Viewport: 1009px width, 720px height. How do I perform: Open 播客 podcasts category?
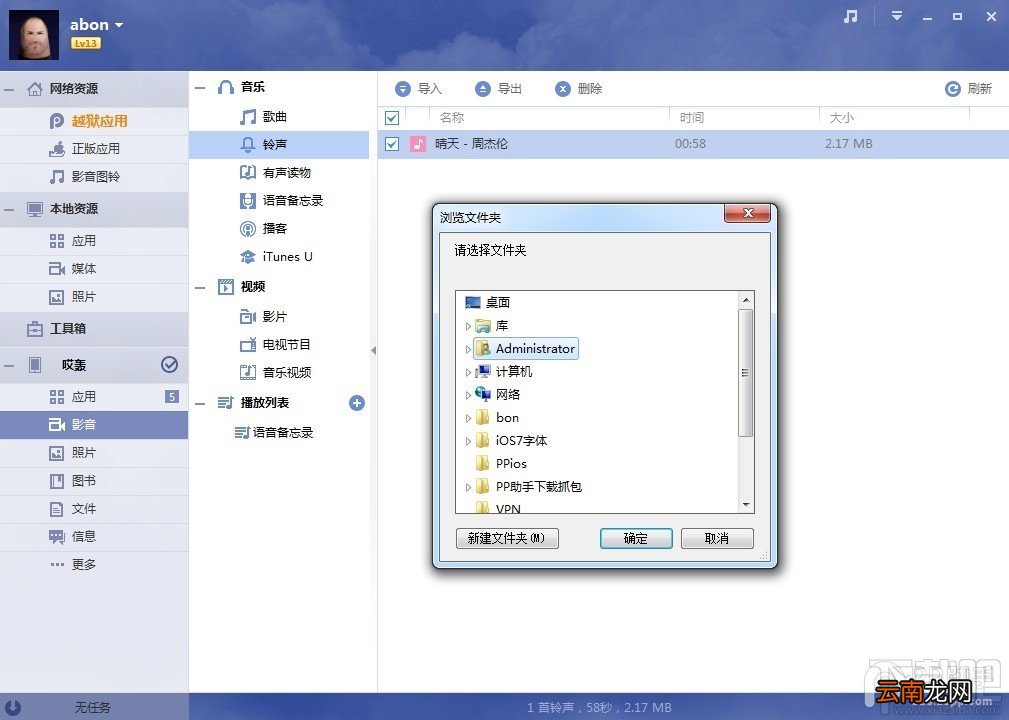point(279,228)
